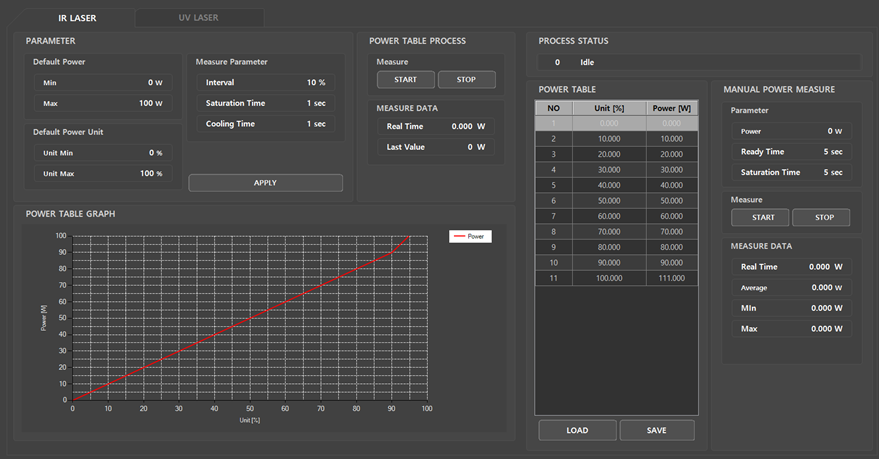Edit the Ready Time field
This screenshot has height=459, width=879.
pos(792,152)
